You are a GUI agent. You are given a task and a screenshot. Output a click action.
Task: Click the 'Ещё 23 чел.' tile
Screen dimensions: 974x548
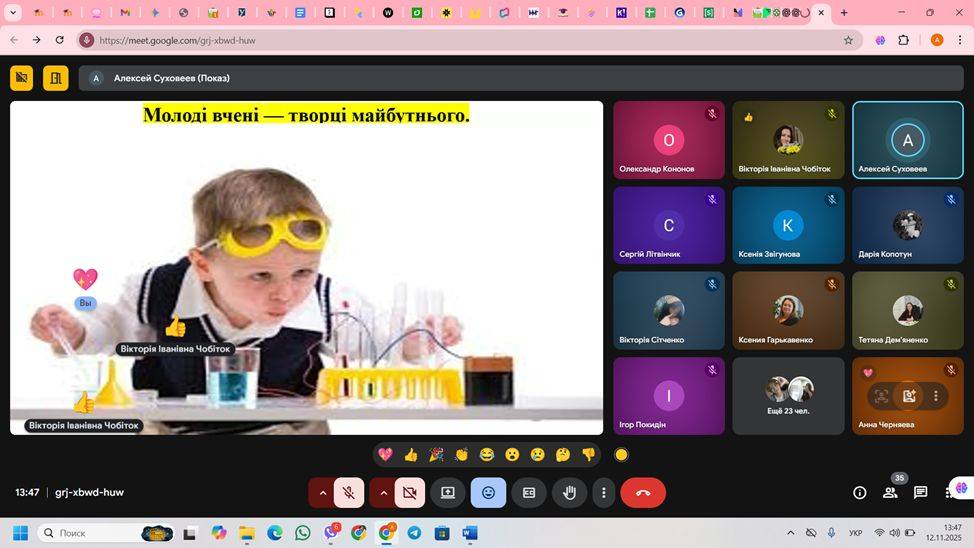(x=788, y=396)
